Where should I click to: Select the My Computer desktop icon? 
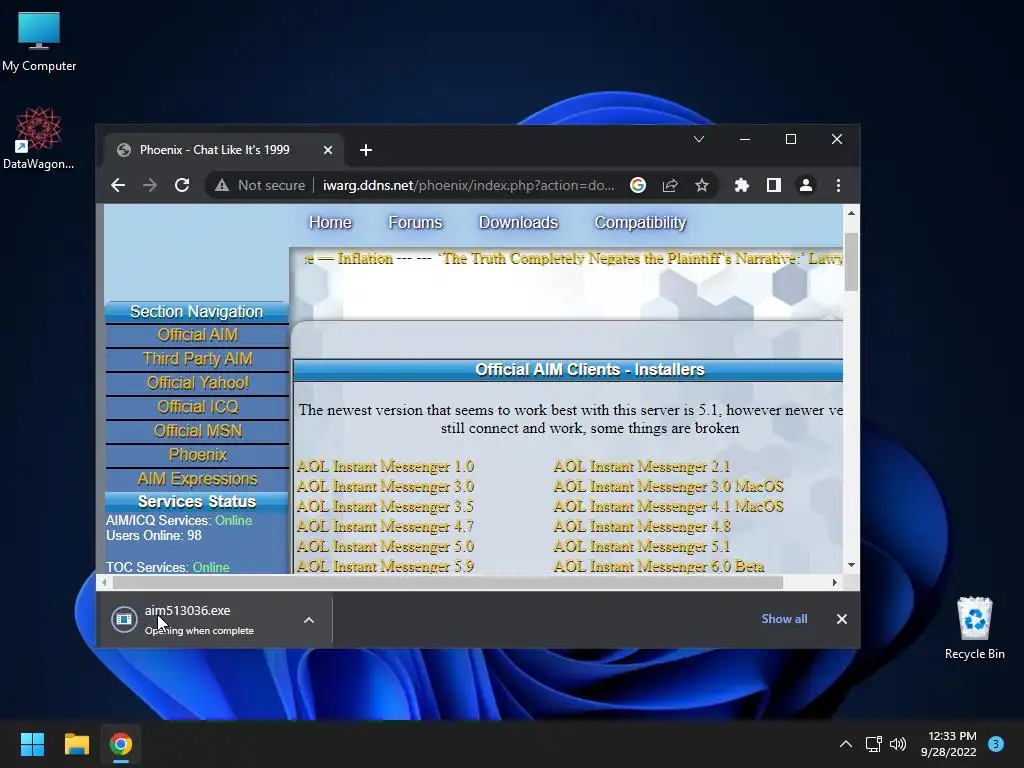[x=39, y=42]
